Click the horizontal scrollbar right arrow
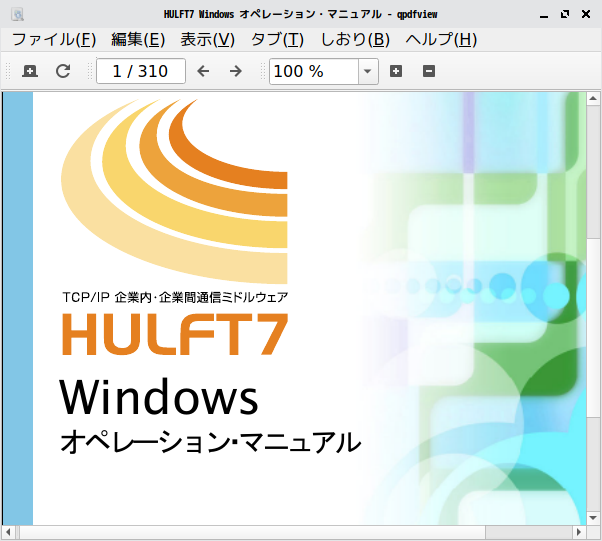The image size is (602, 541). tap(579, 533)
